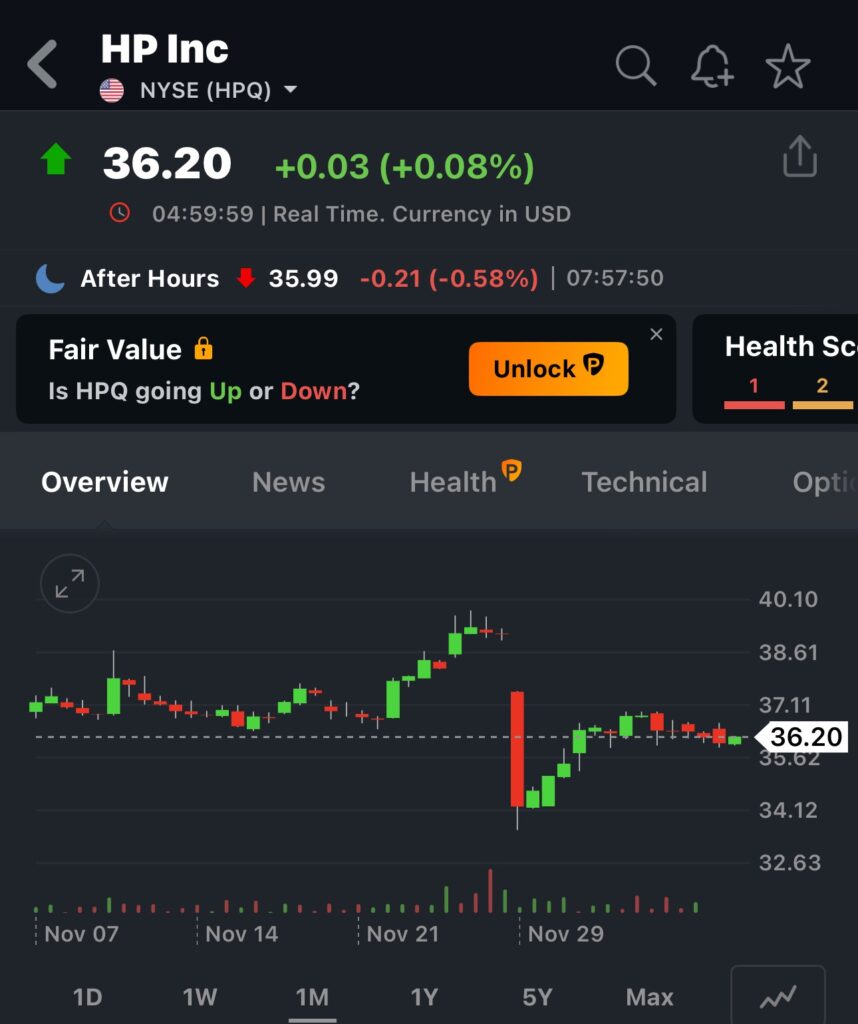Open the Health tab
Screen dimensions: 858x1024
pyautogui.click(x=453, y=482)
